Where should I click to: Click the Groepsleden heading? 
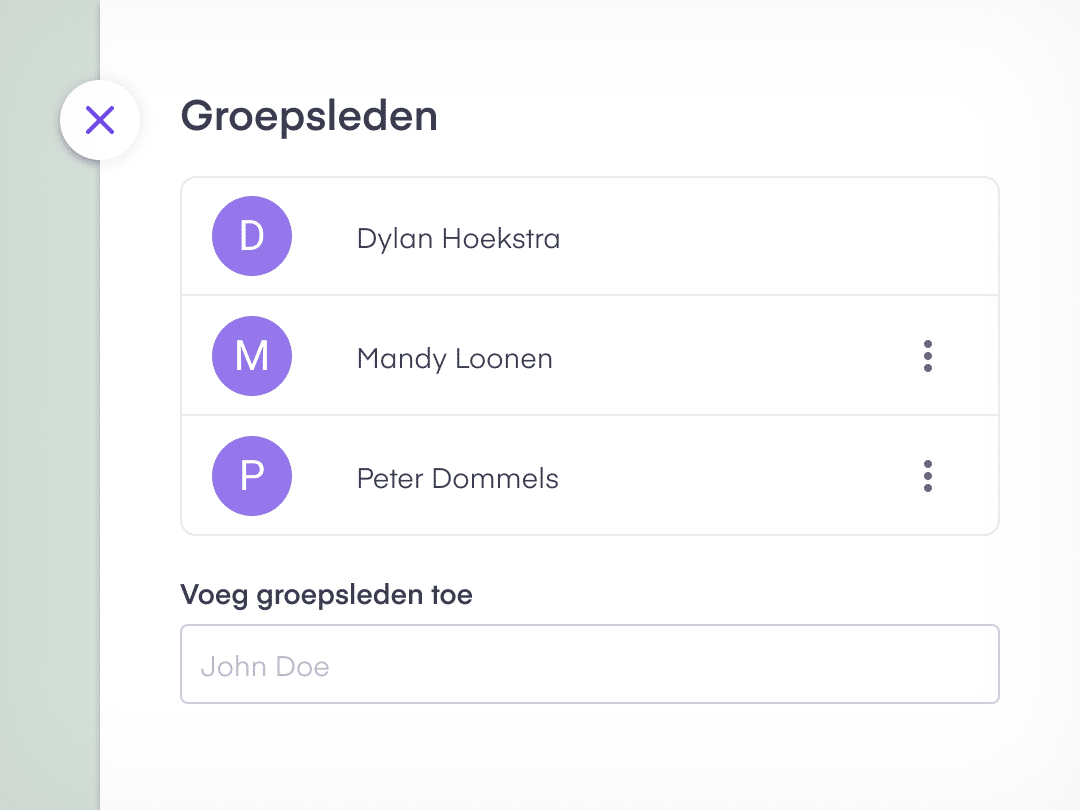(309, 116)
